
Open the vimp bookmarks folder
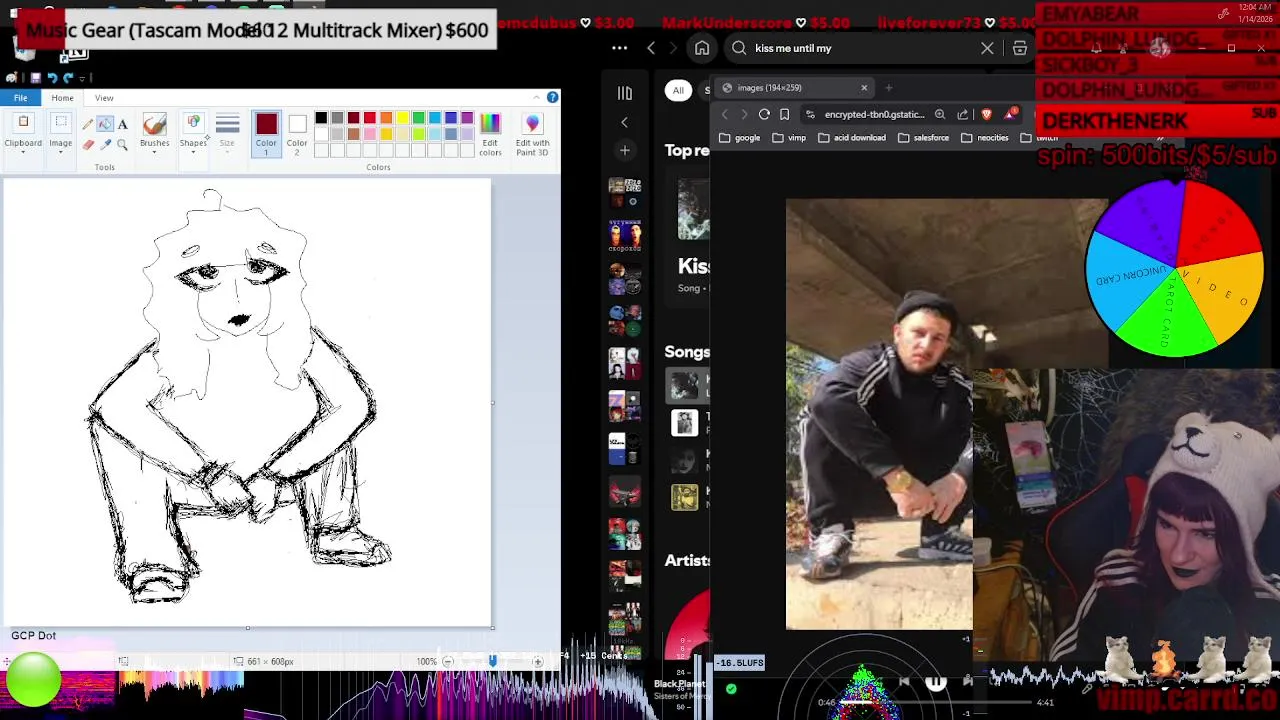coord(789,138)
